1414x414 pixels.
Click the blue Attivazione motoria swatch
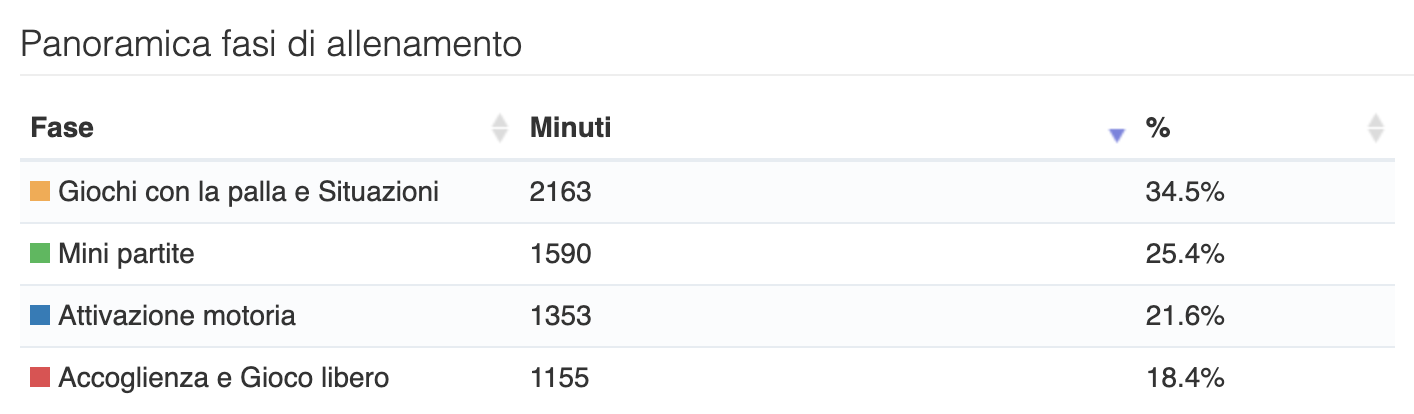(x=40, y=316)
